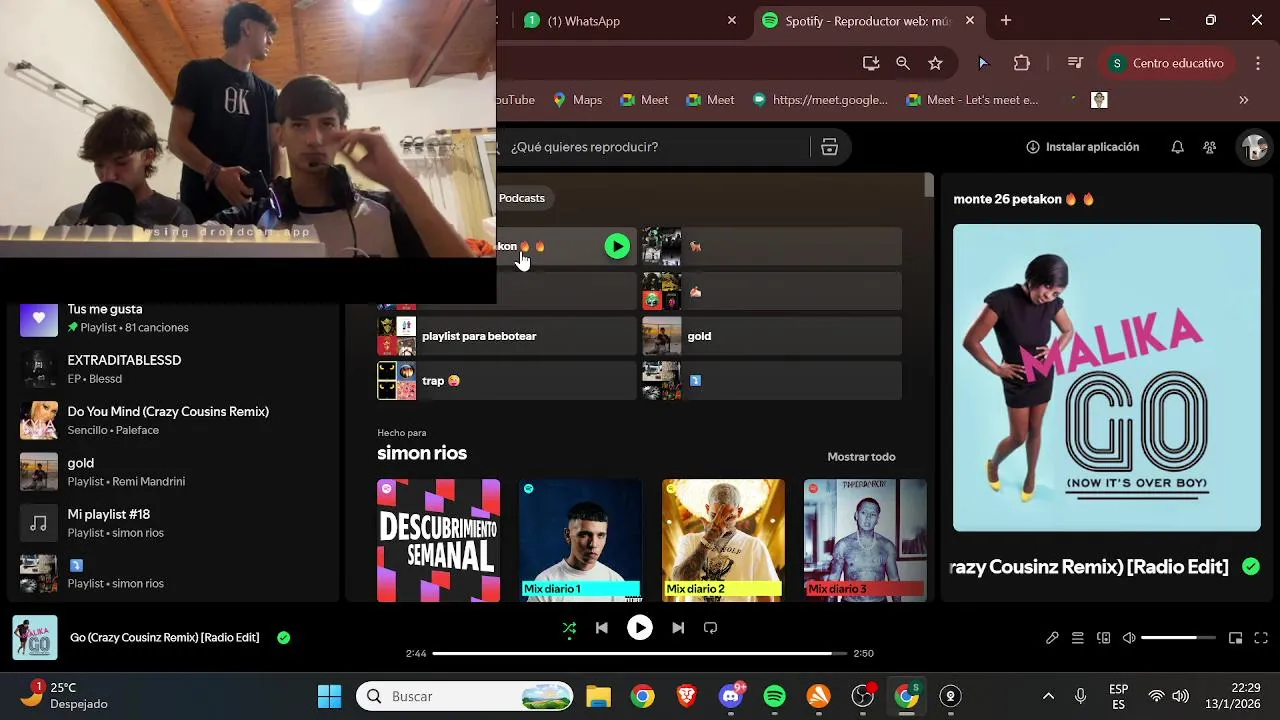This screenshot has height=720, width=1280.
Task: Open Spotify app from taskbar
Action: 775,696
